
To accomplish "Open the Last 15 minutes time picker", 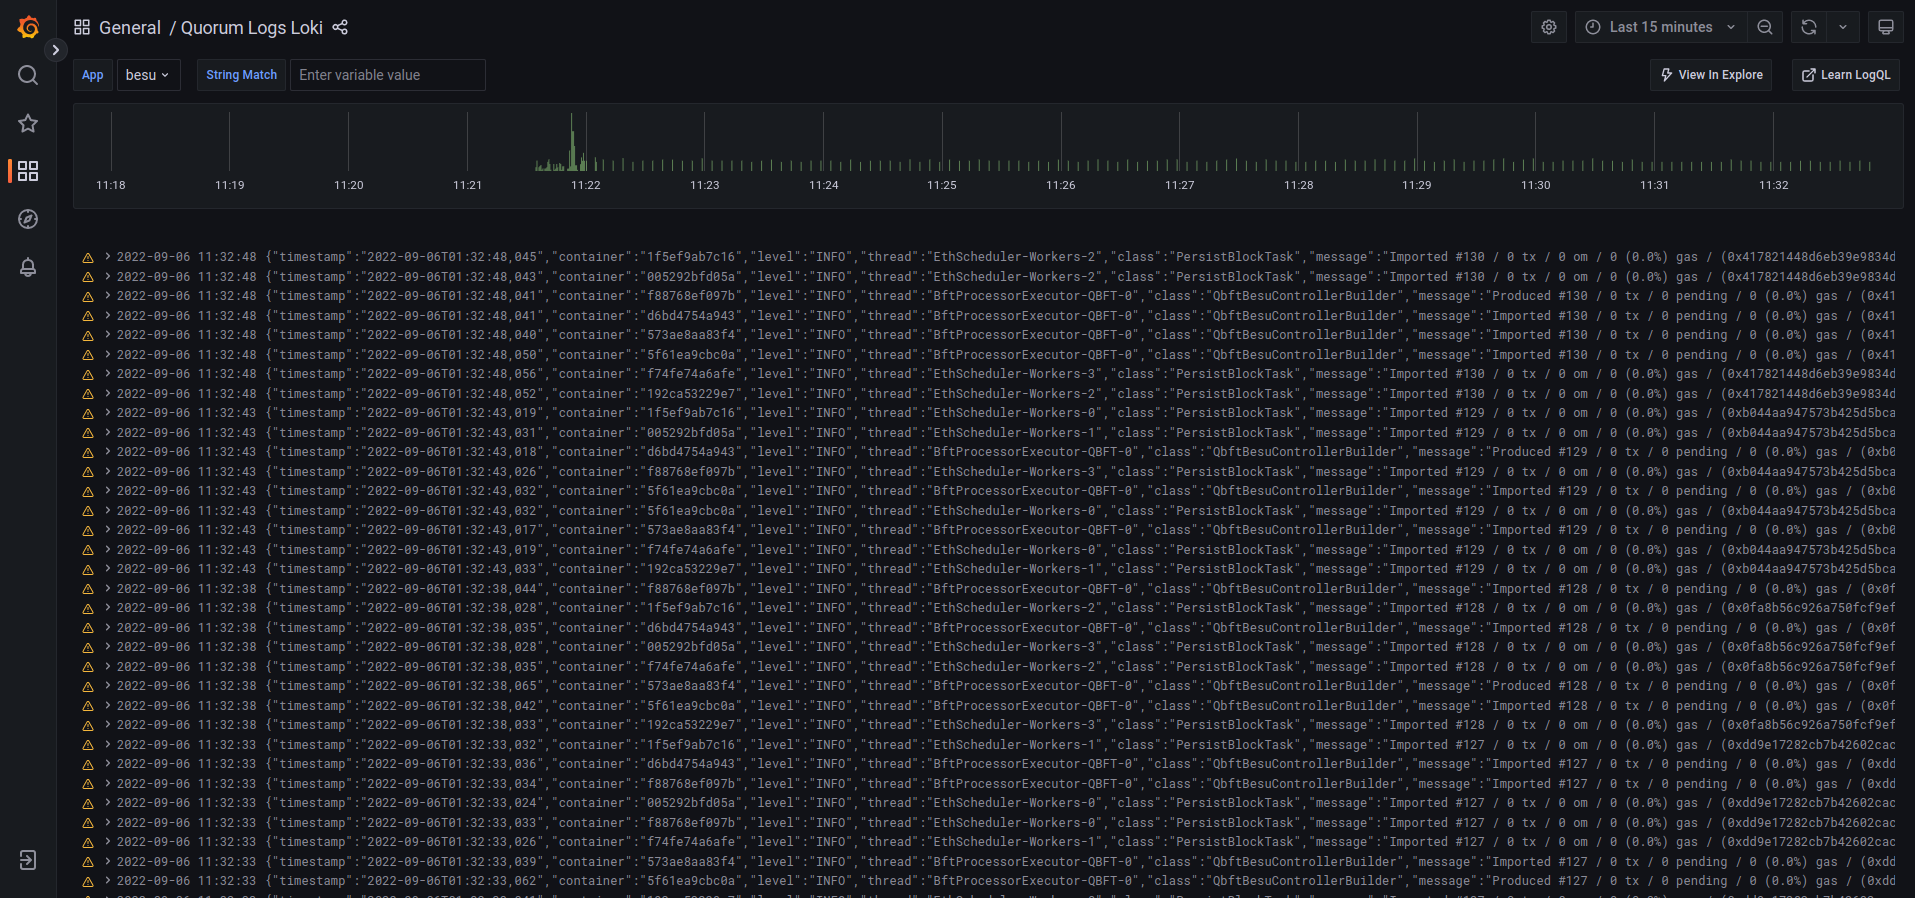I will (1660, 27).
